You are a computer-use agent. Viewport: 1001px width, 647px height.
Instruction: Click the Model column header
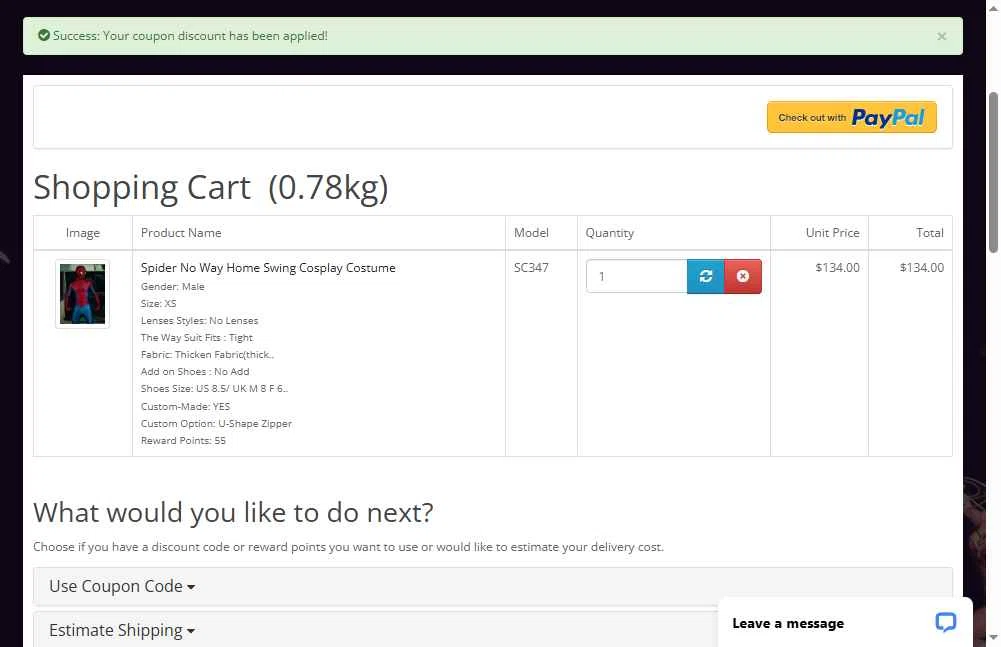tap(531, 233)
